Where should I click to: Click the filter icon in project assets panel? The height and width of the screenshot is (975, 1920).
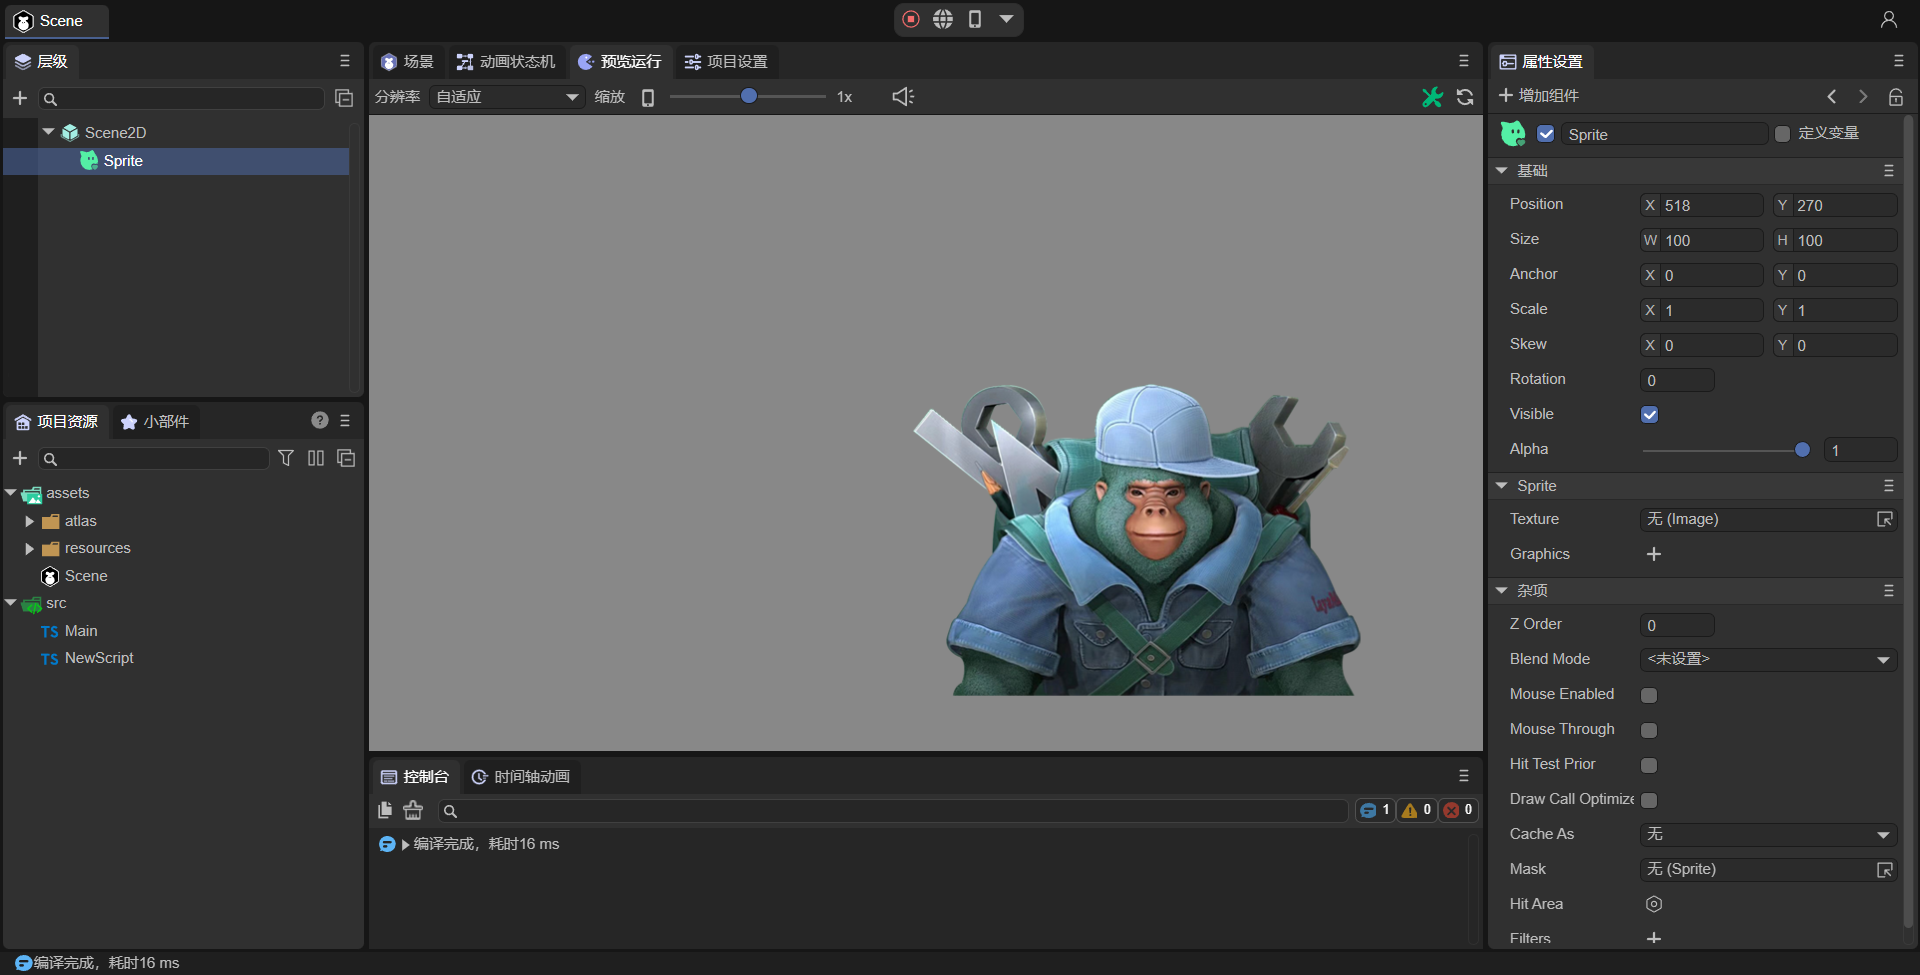pos(286,458)
